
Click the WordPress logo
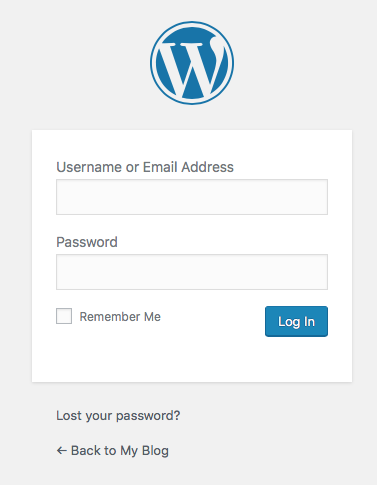(x=192, y=63)
